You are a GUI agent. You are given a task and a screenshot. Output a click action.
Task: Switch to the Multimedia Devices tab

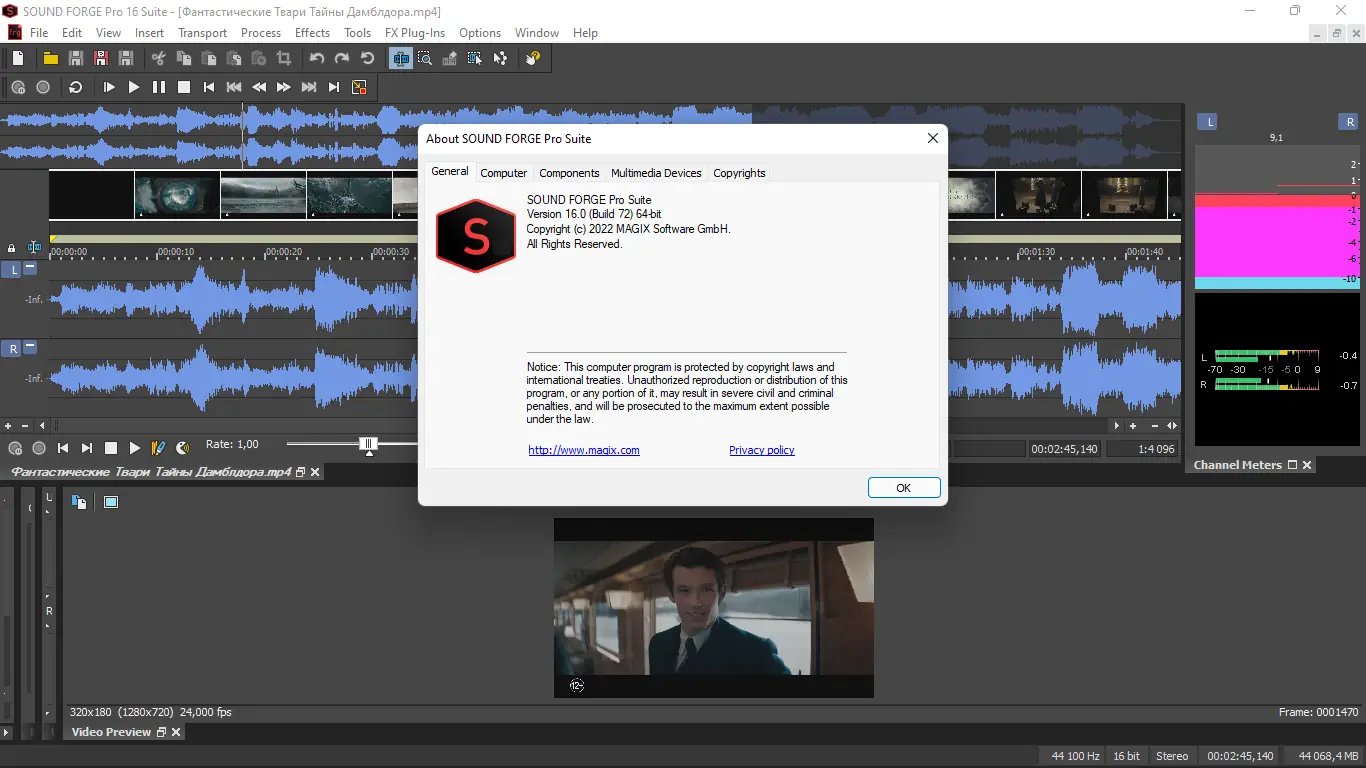656,173
